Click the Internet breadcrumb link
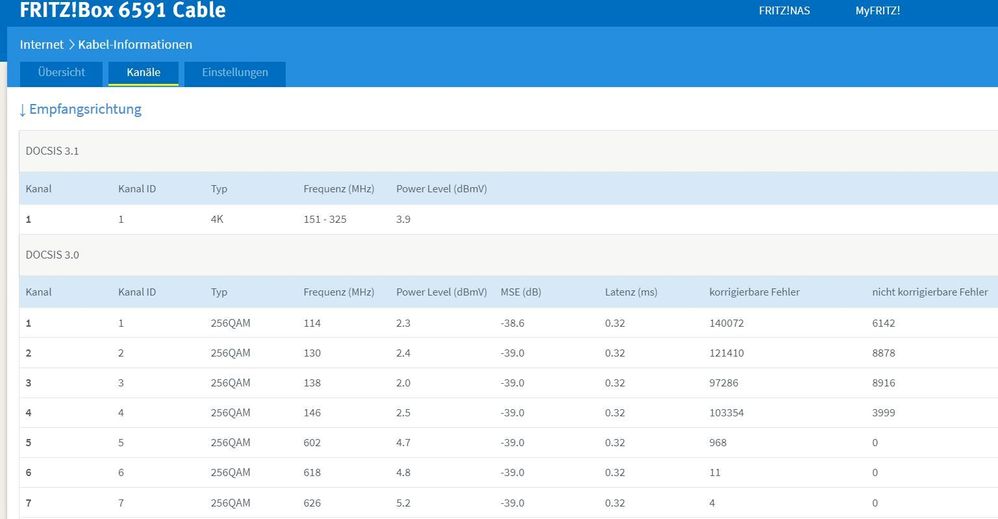 pos(41,45)
